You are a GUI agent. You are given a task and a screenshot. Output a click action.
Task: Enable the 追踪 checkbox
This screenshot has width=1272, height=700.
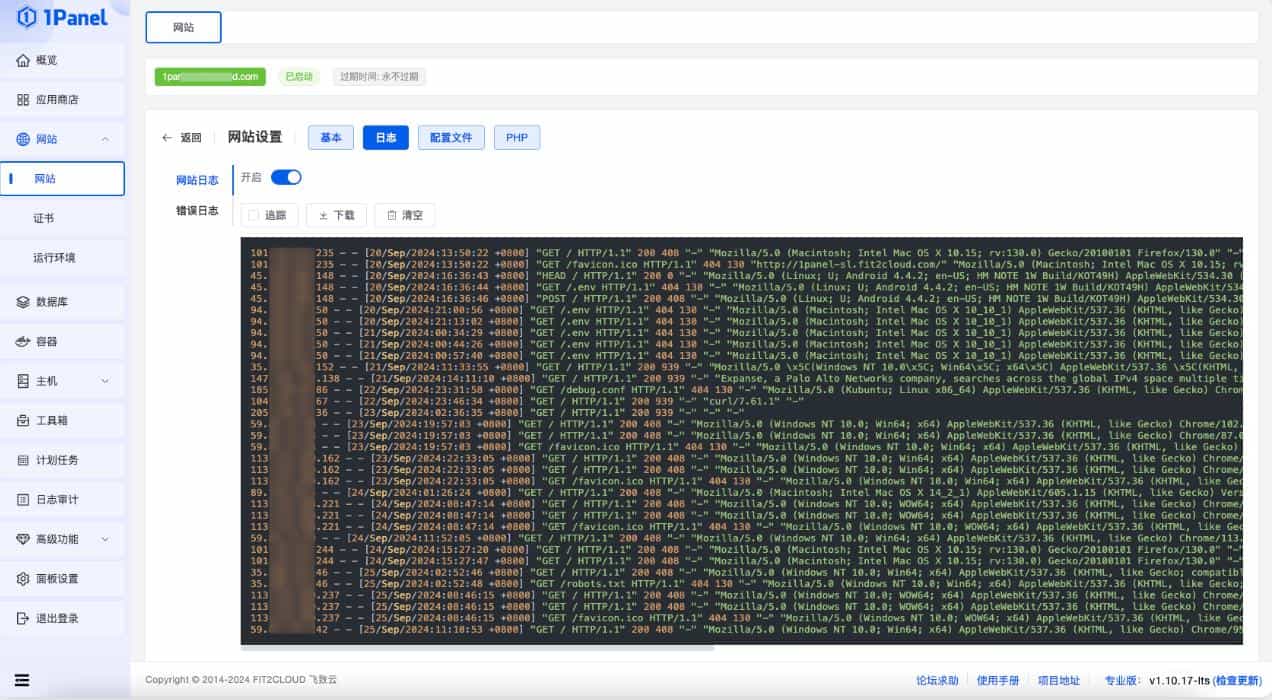(253, 214)
